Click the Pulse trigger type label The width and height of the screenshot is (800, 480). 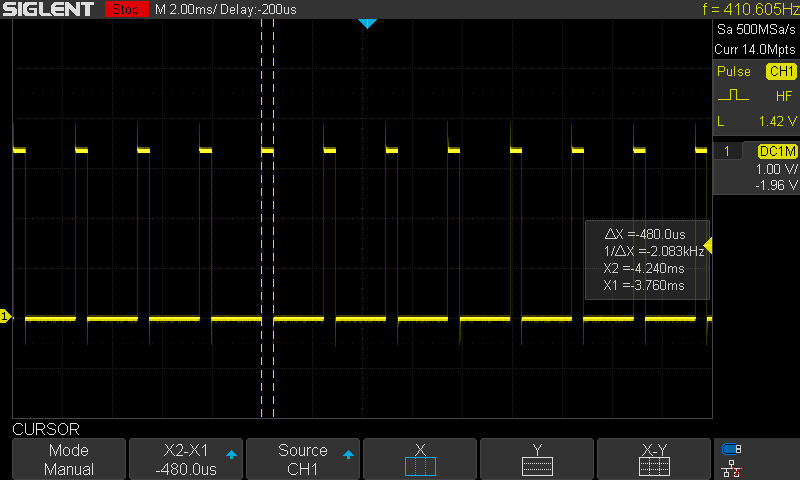pyautogui.click(x=734, y=71)
